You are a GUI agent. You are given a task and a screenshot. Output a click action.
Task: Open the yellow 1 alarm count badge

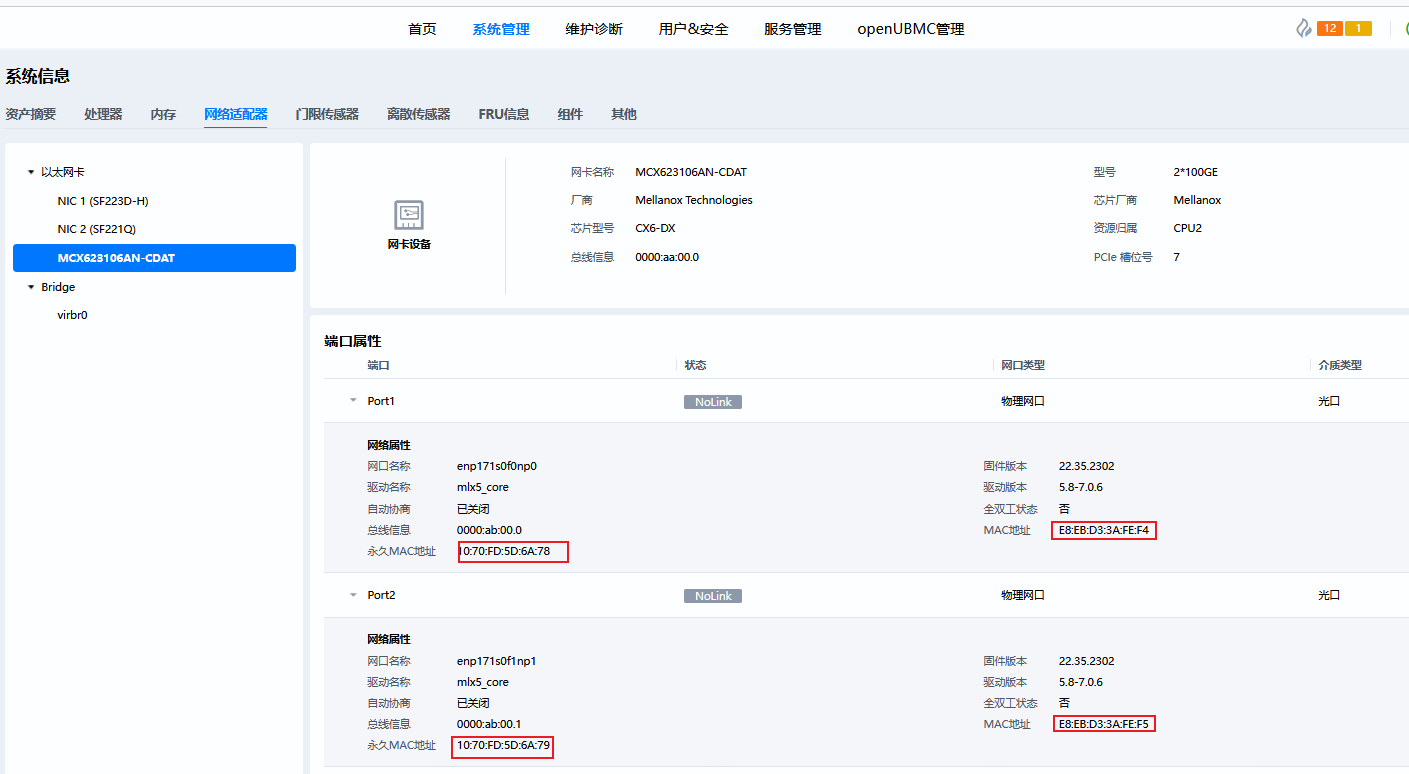point(1358,28)
